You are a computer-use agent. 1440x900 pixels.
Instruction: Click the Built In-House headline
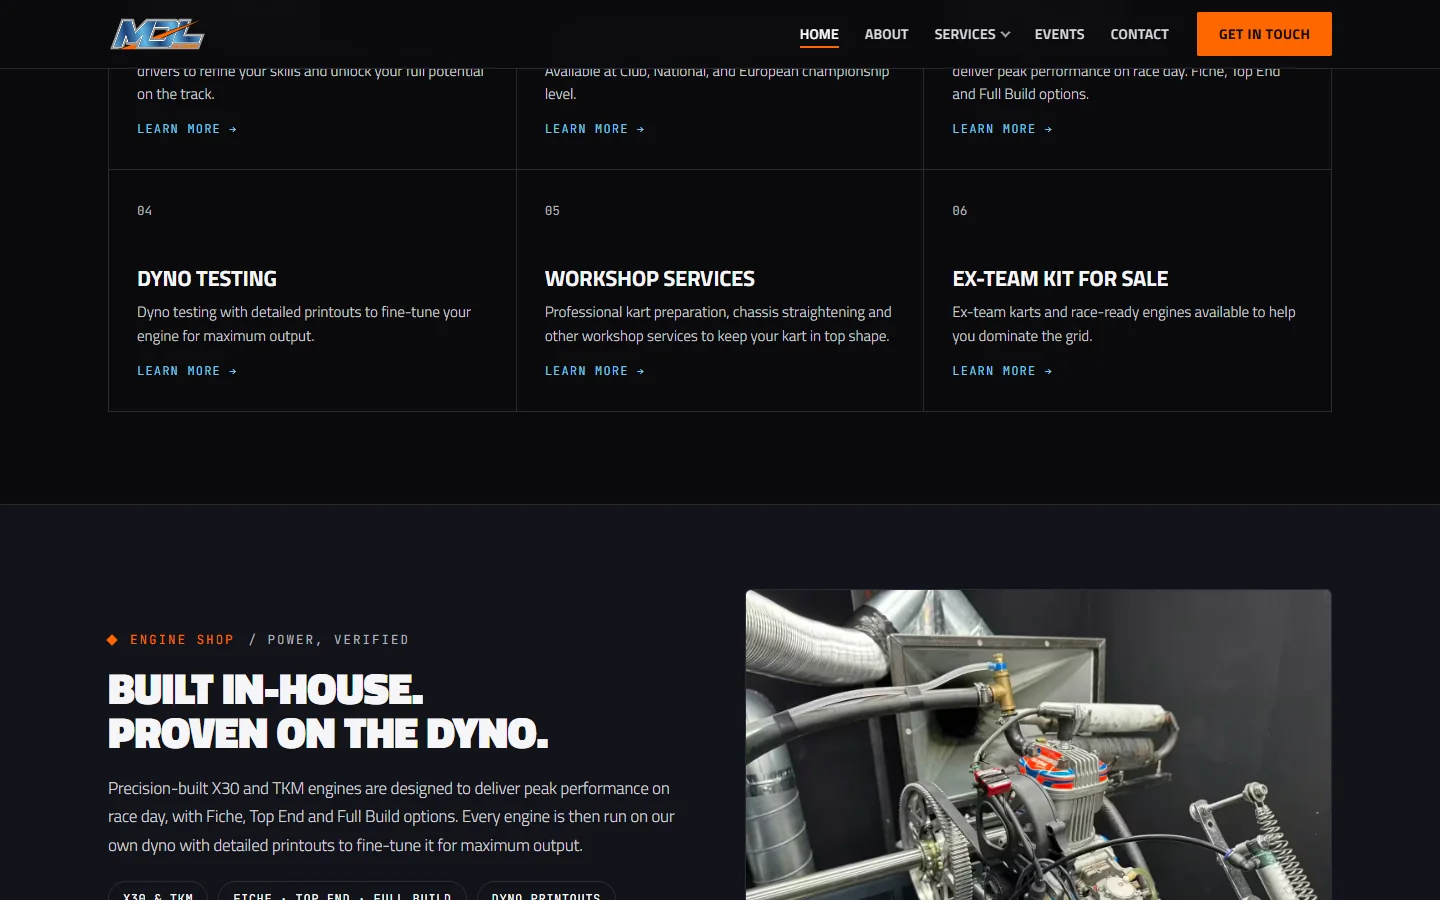[x=265, y=690]
